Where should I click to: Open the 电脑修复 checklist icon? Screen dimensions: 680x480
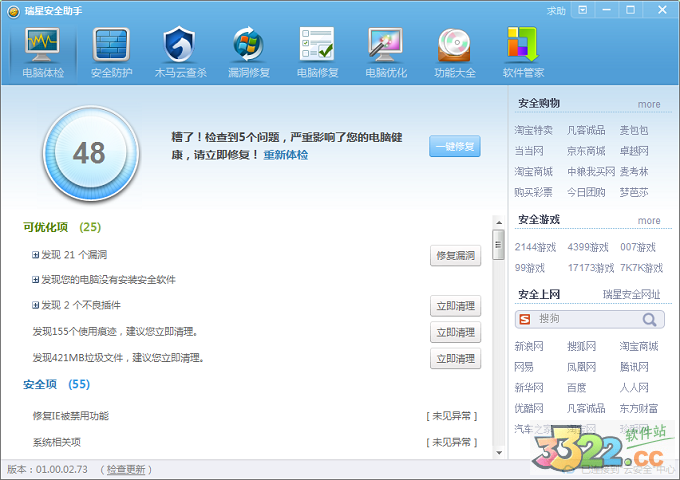click(x=317, y=44)
